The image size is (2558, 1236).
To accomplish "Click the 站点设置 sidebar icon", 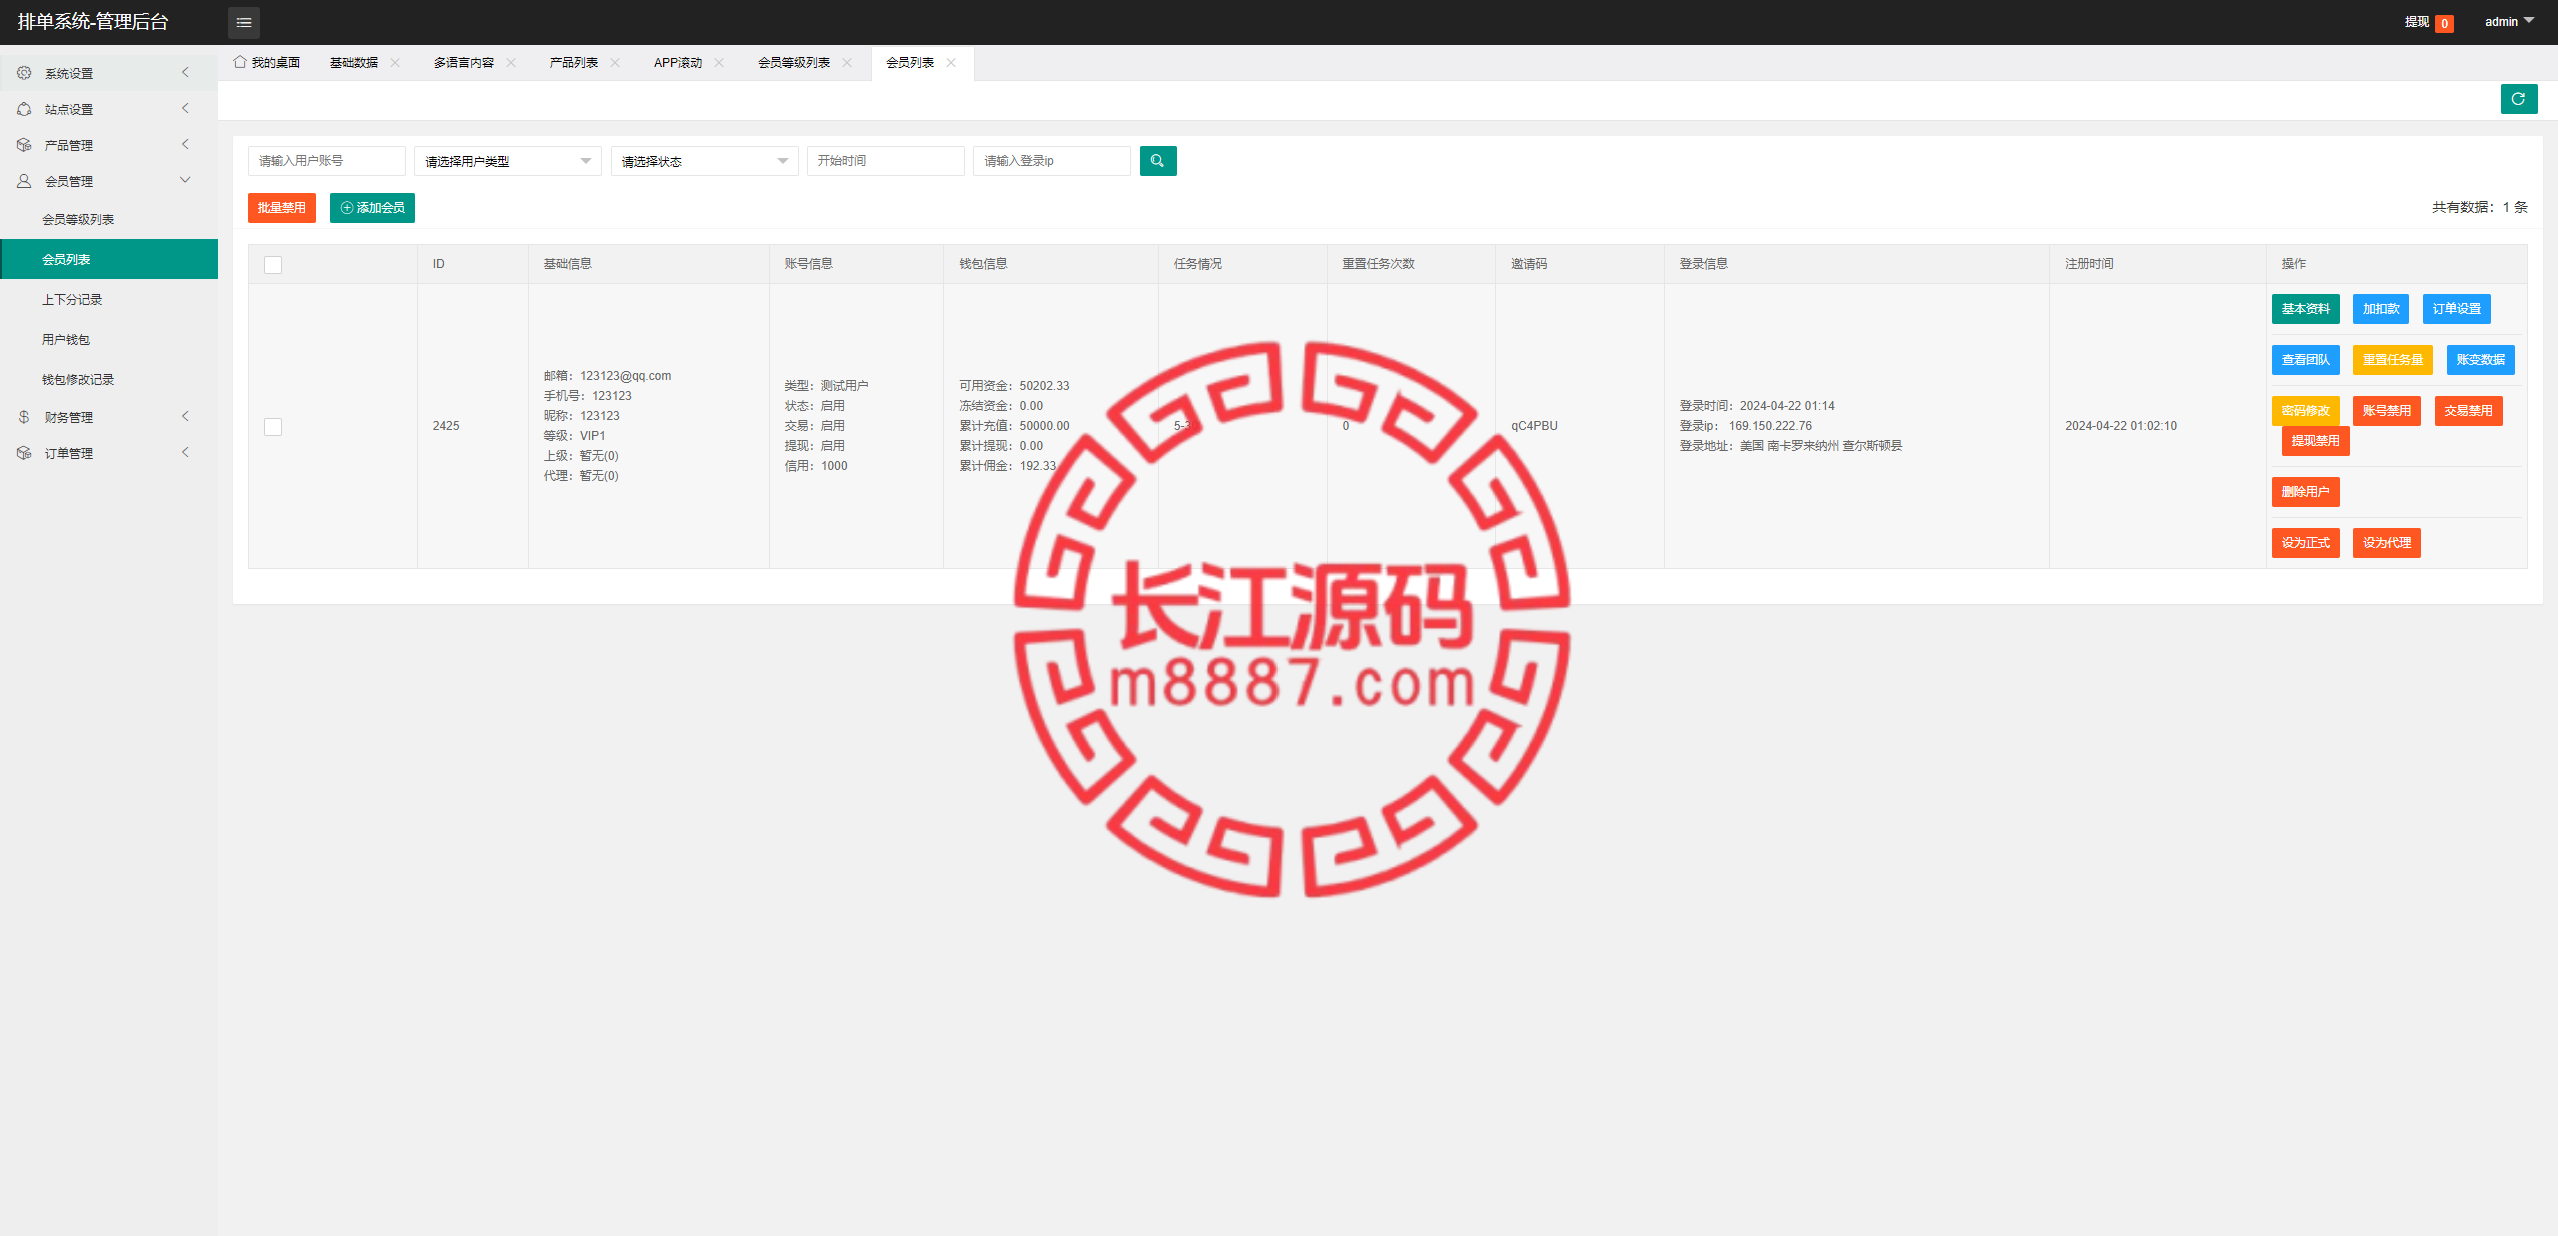I will point(24,109).
